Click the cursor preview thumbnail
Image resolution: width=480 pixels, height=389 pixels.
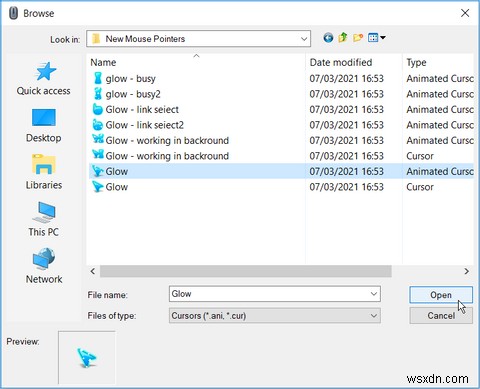pyautogui.click(x=87, y=357)
